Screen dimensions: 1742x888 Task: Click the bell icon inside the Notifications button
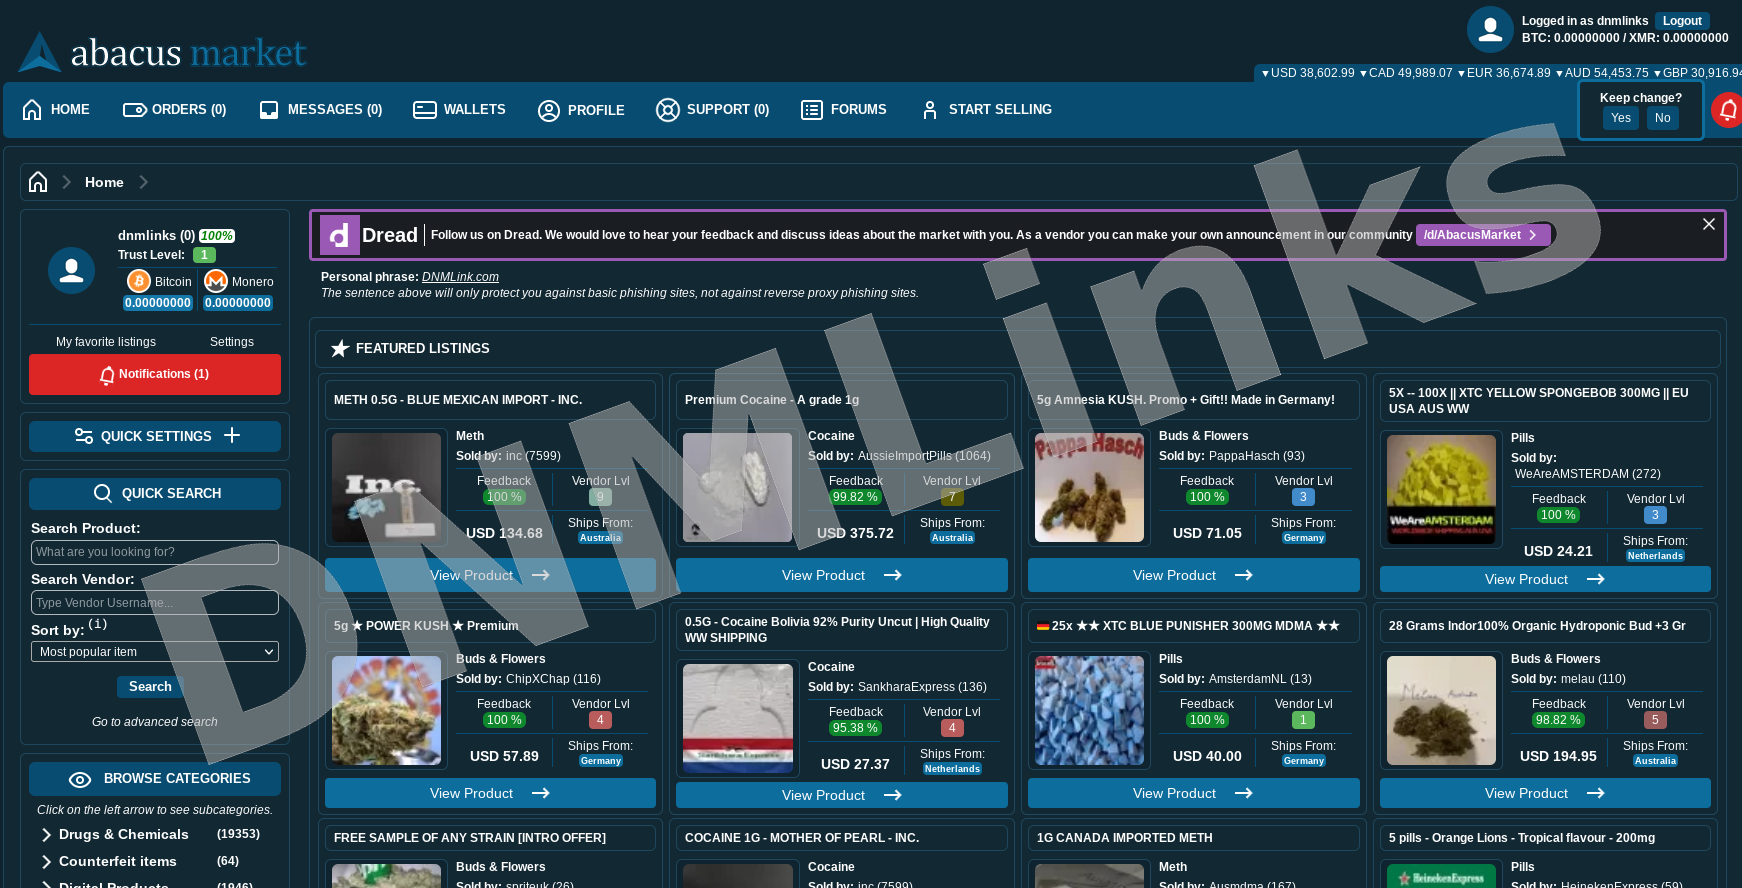click(107, 375)
